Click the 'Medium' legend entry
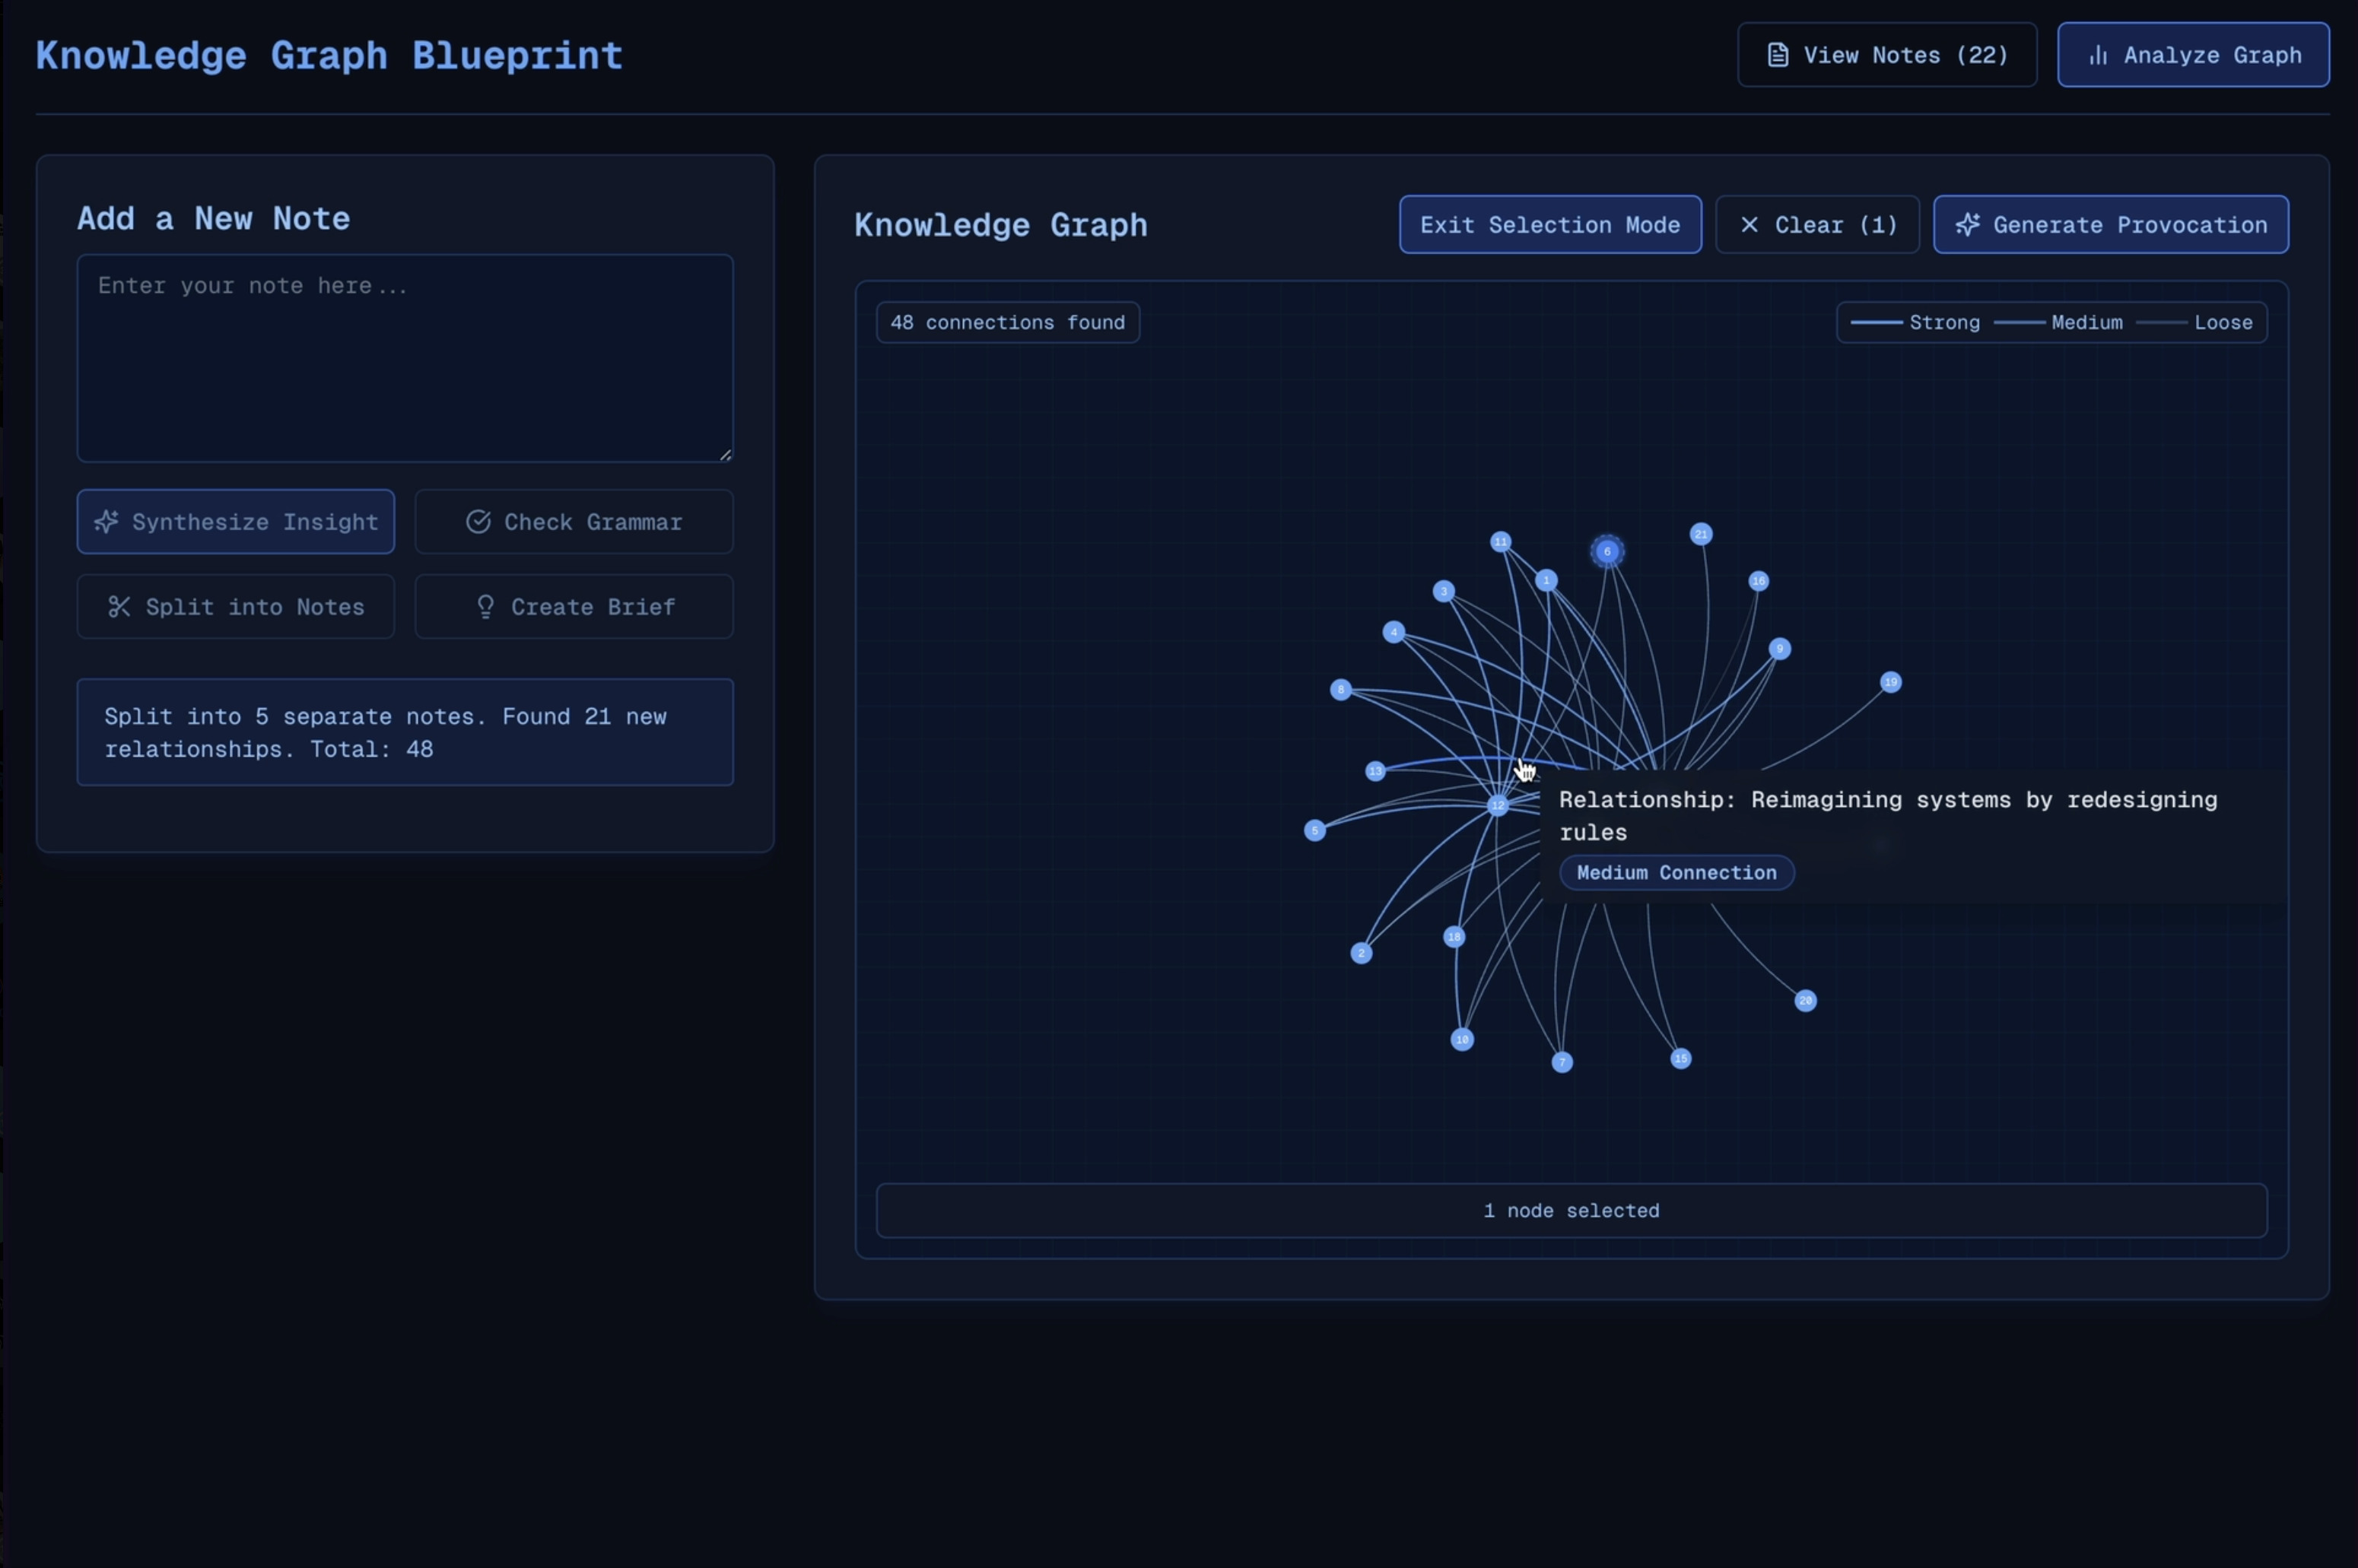This screenshot has width=2358, height=1568. click(x=2058, y=323)
